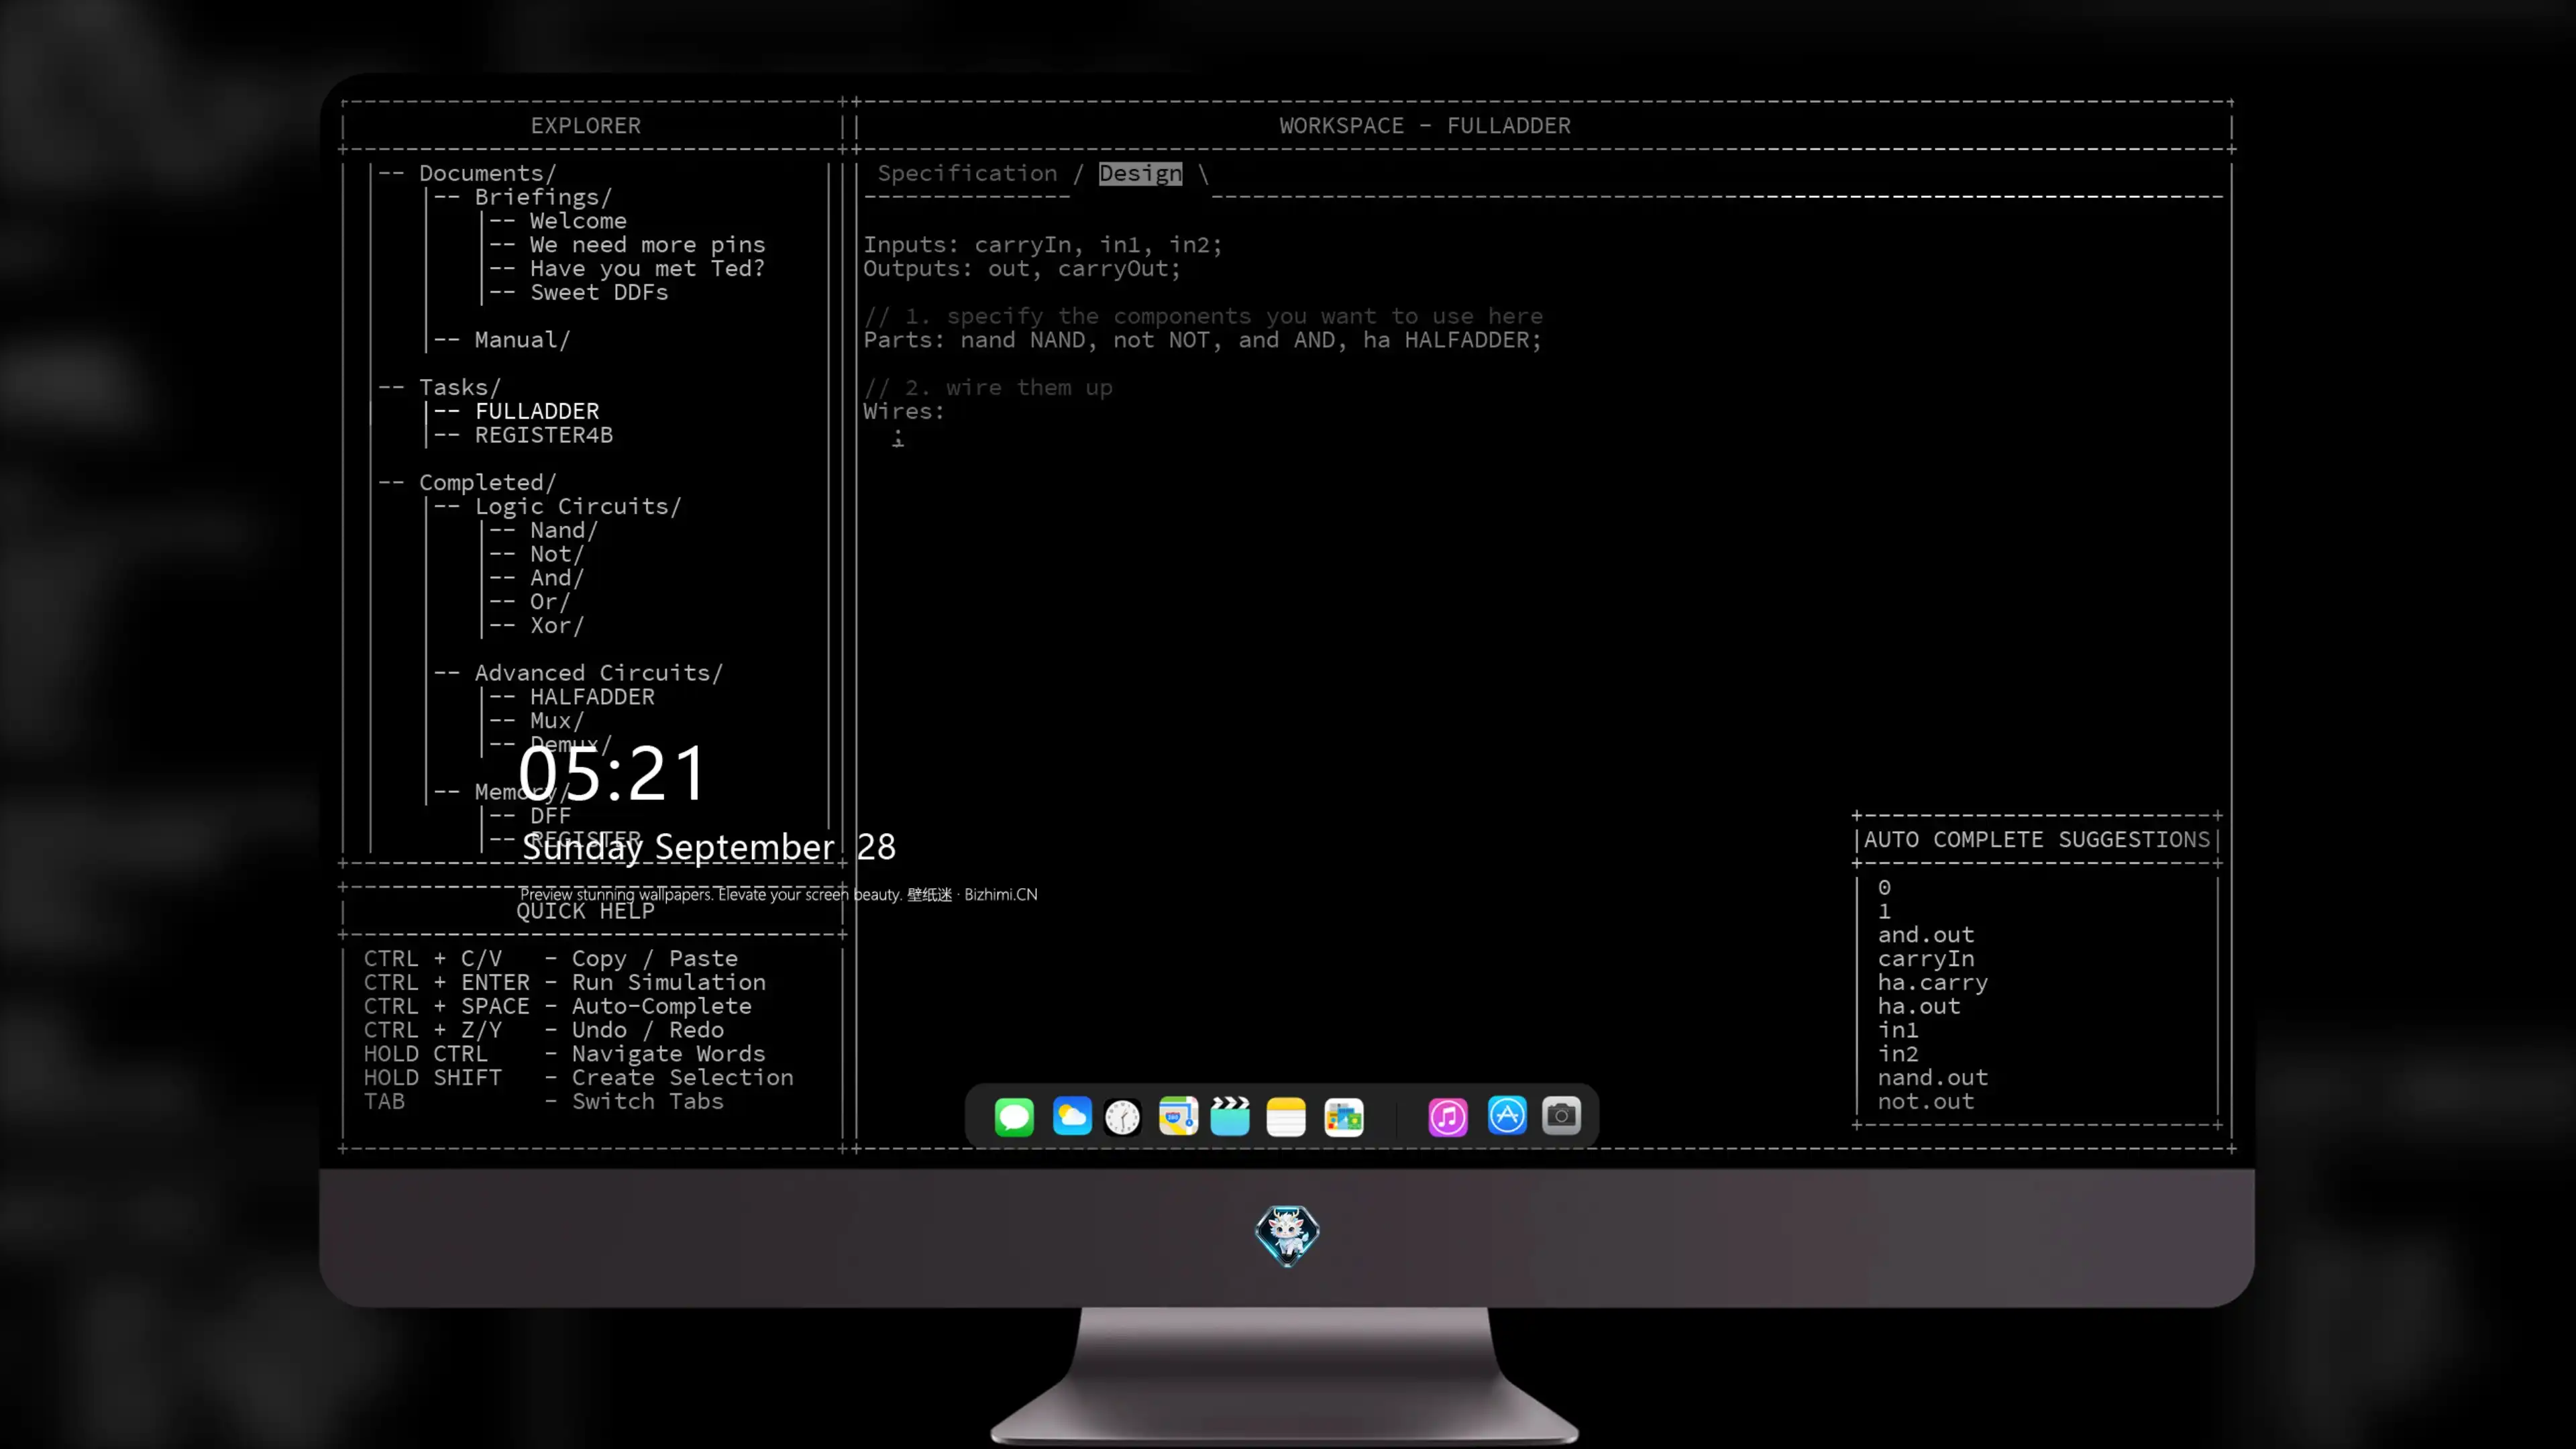The height and width of the screenshot is (1449, 2576).
Task: Open the Notes app in the dock
Action: tap(1286, 1116)
